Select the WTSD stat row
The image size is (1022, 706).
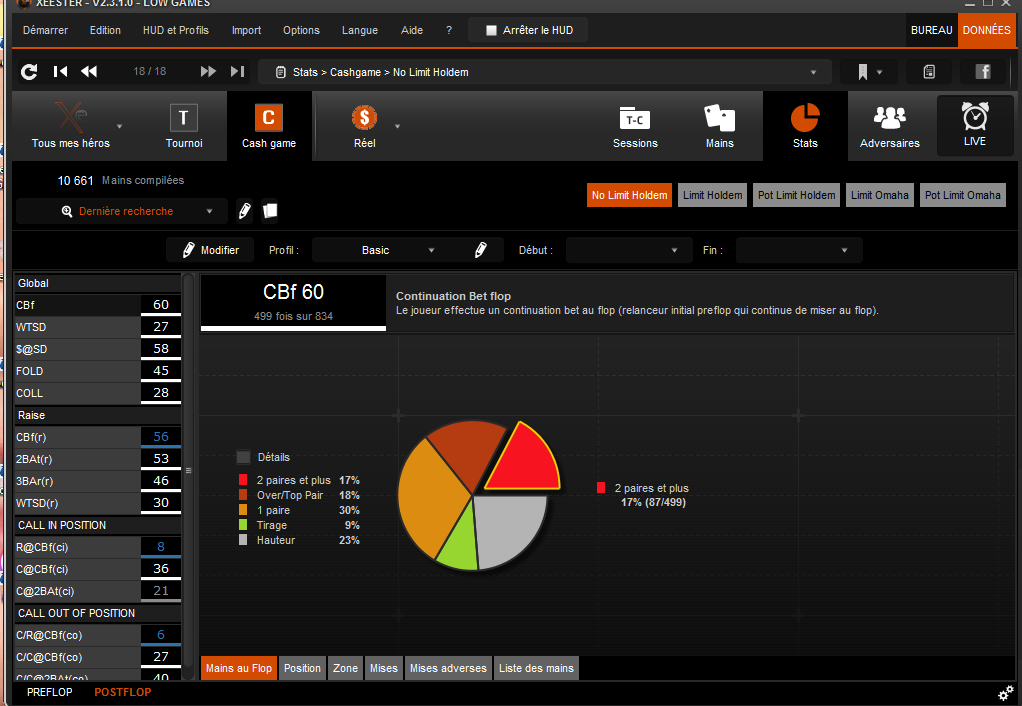point(98,327)
